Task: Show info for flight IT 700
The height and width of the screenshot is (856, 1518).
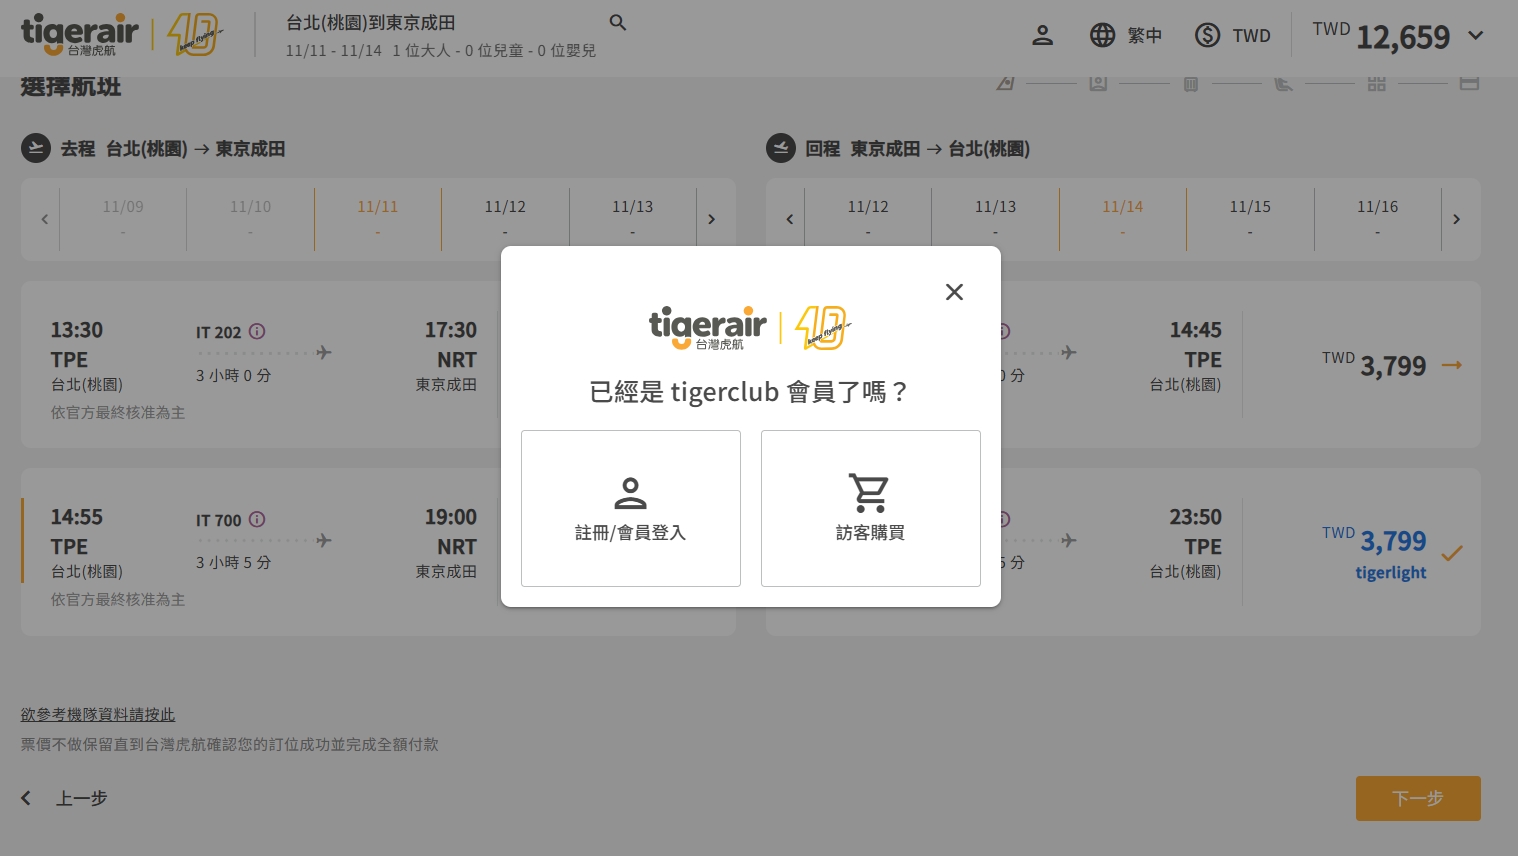Action: 257,519
